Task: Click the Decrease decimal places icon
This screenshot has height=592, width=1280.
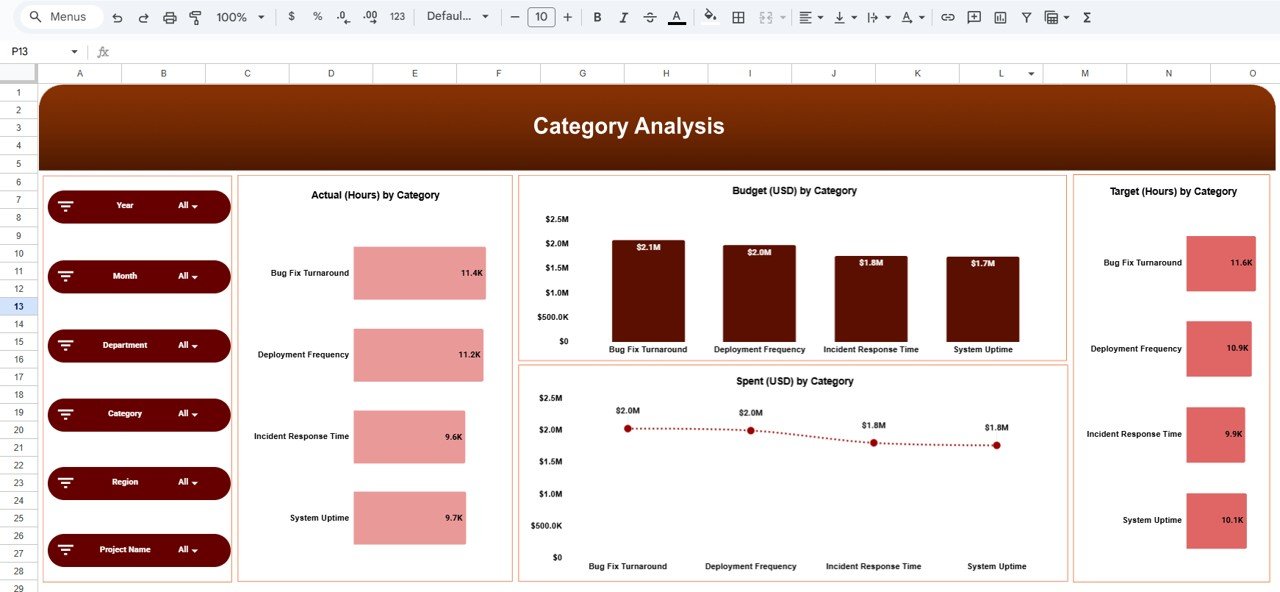Action: coord(340,17)
